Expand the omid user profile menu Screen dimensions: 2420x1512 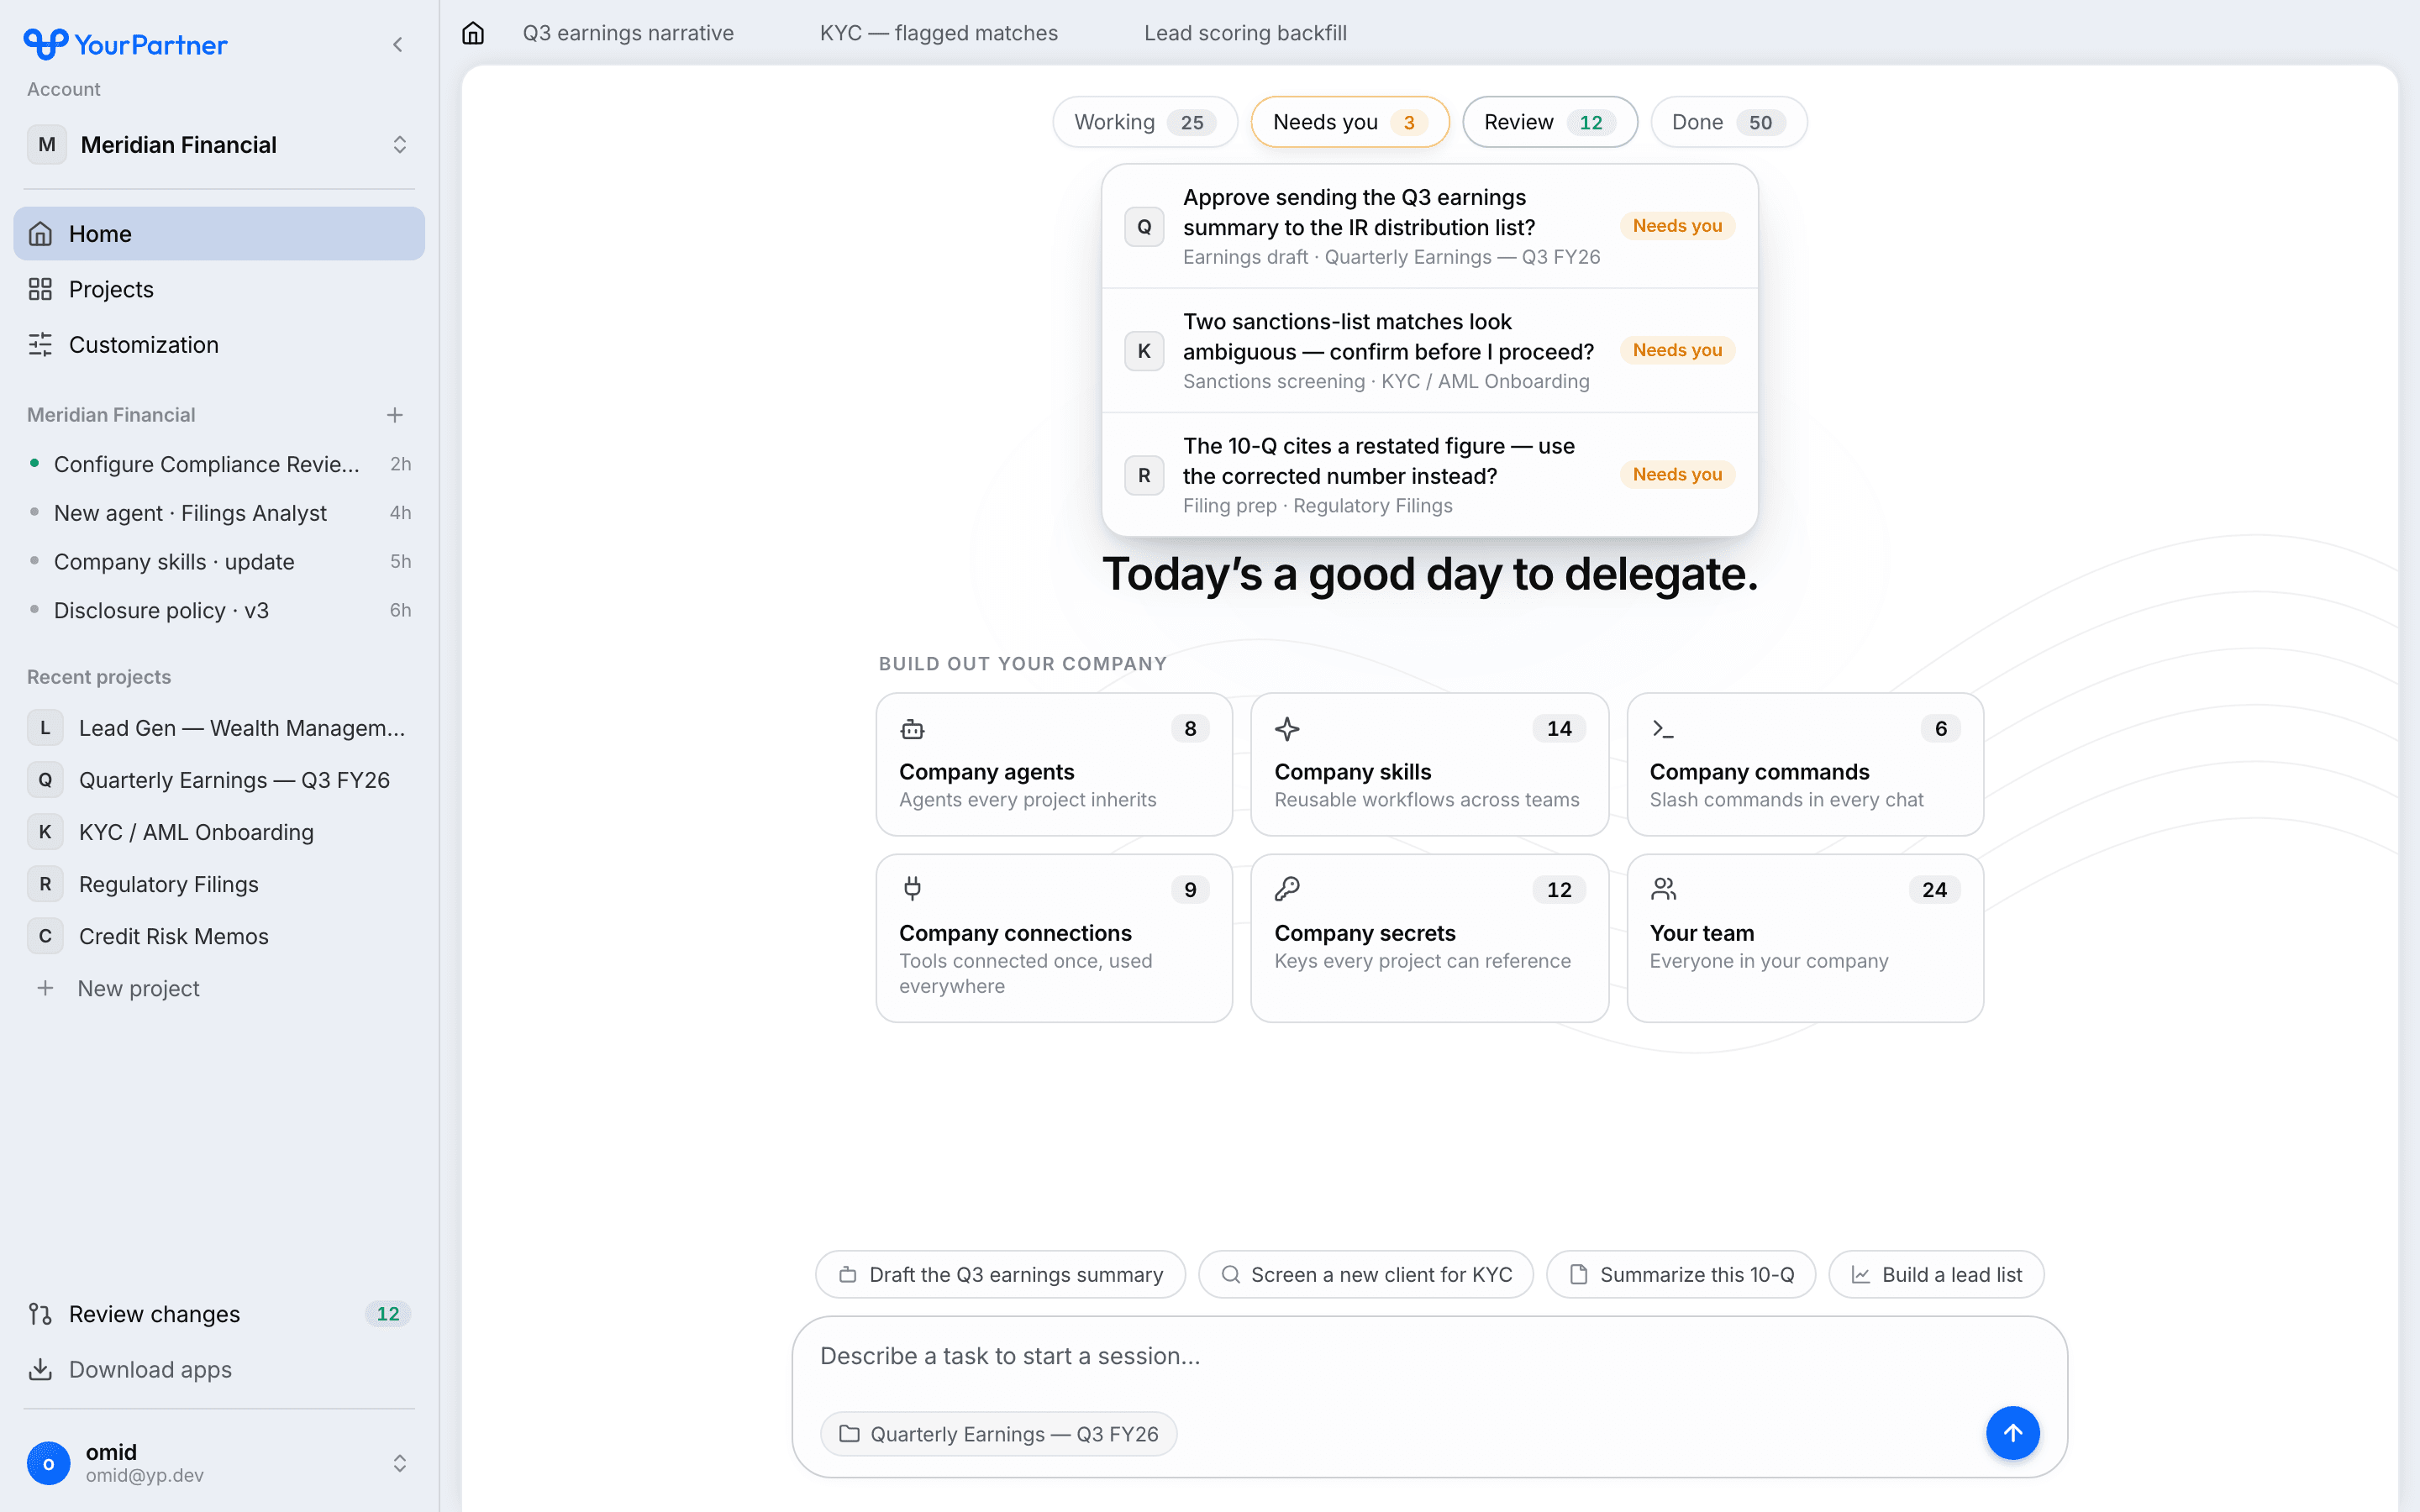(219, 1463)
